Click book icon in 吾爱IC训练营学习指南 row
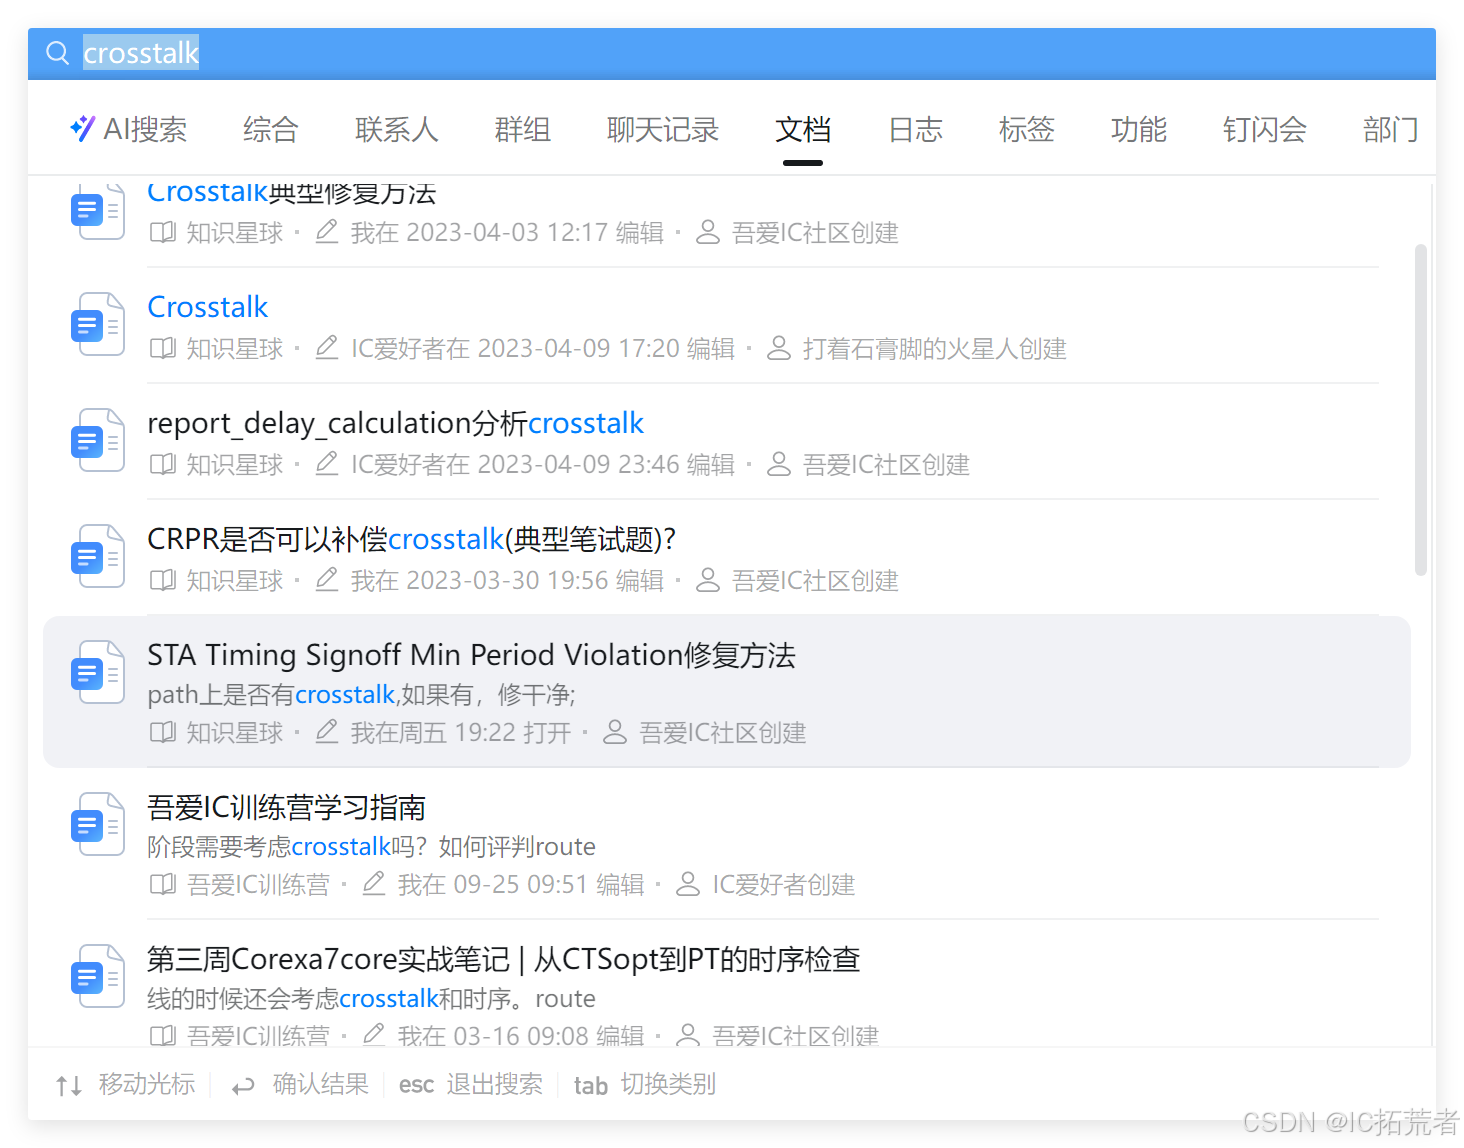This screenshot has height=1148, width=1464. [162, 884]
